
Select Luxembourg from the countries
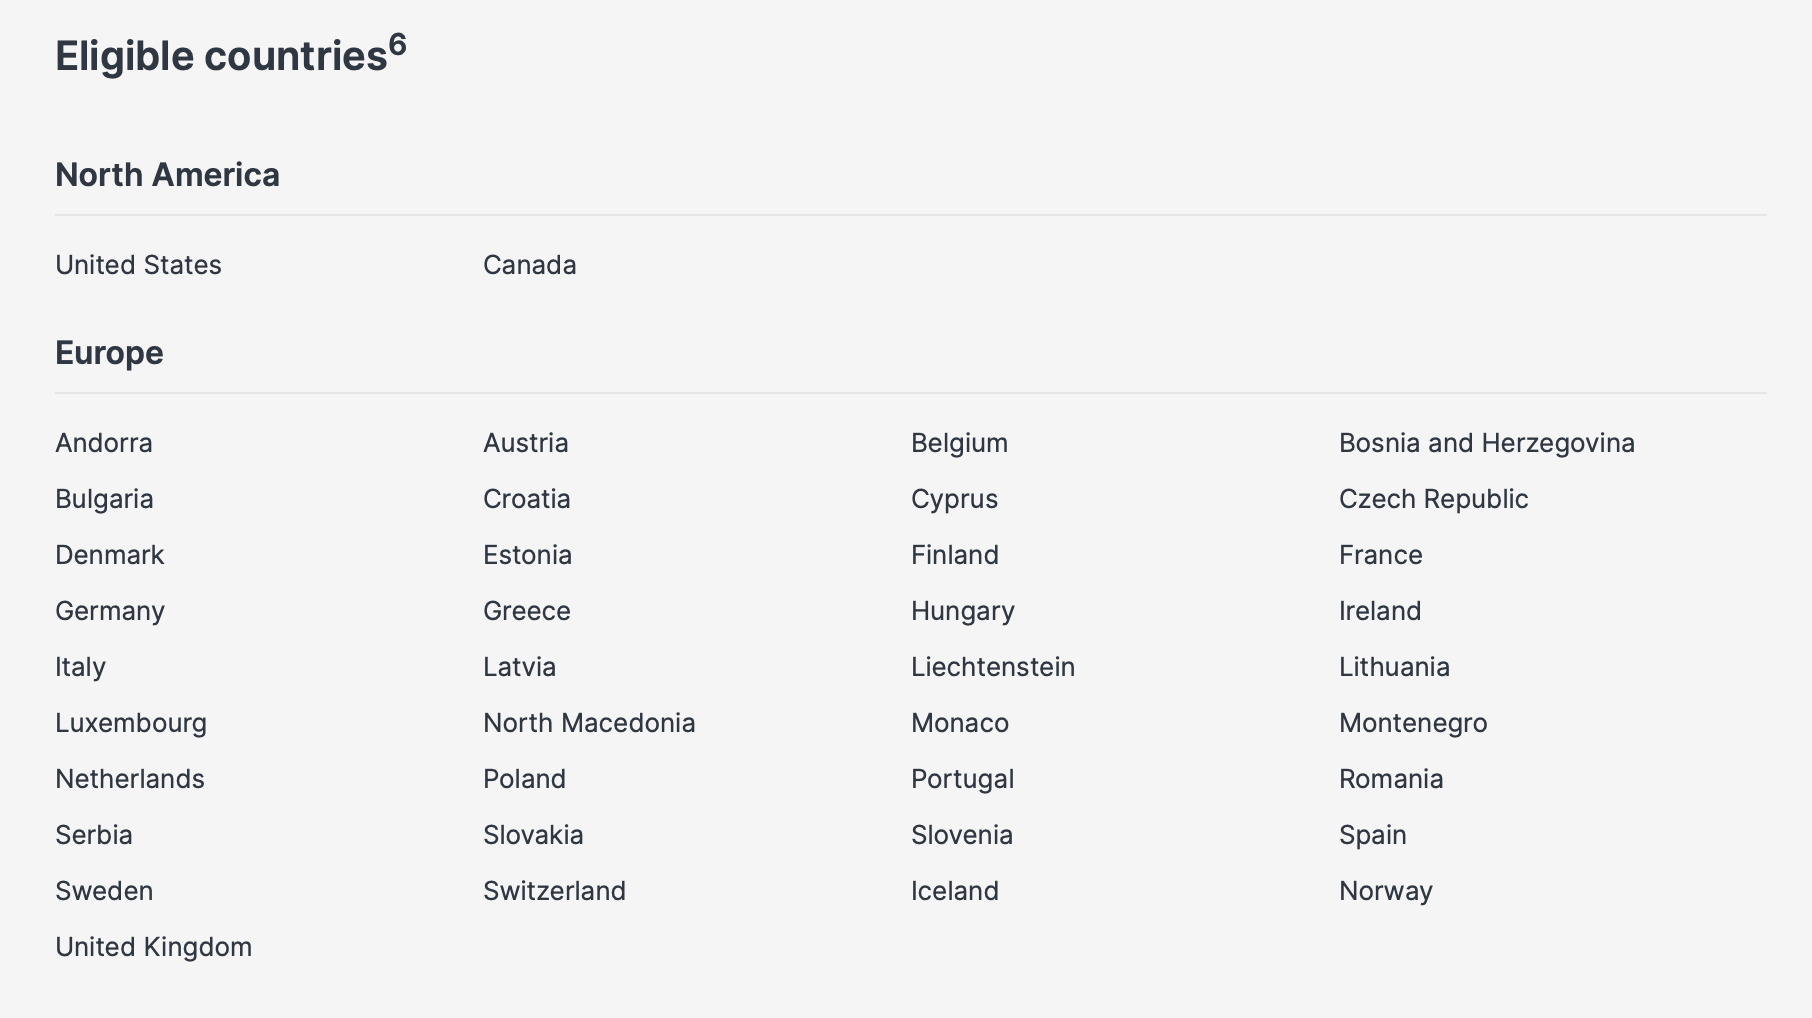131,723
